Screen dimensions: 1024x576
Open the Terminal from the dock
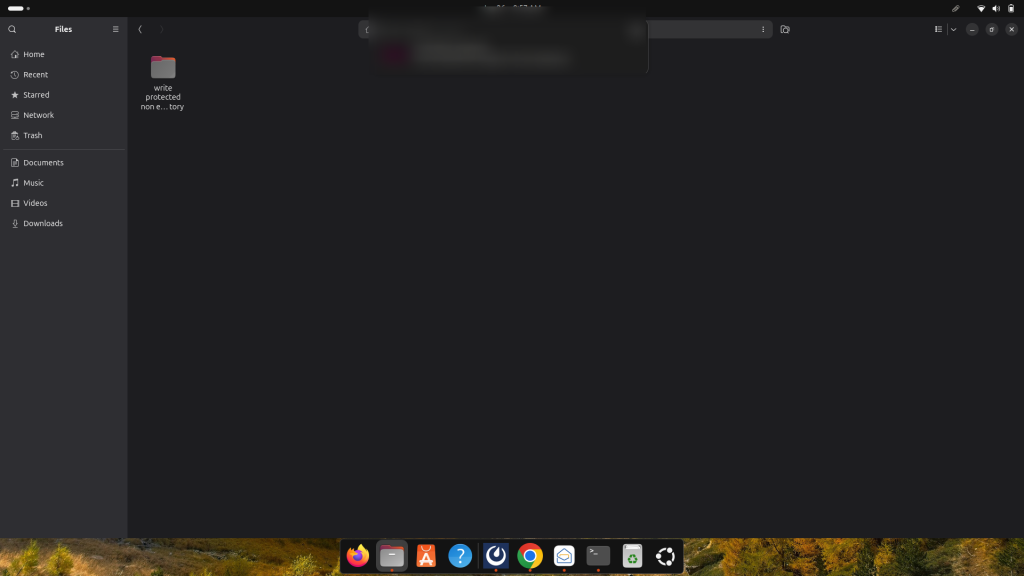point(598,556)
